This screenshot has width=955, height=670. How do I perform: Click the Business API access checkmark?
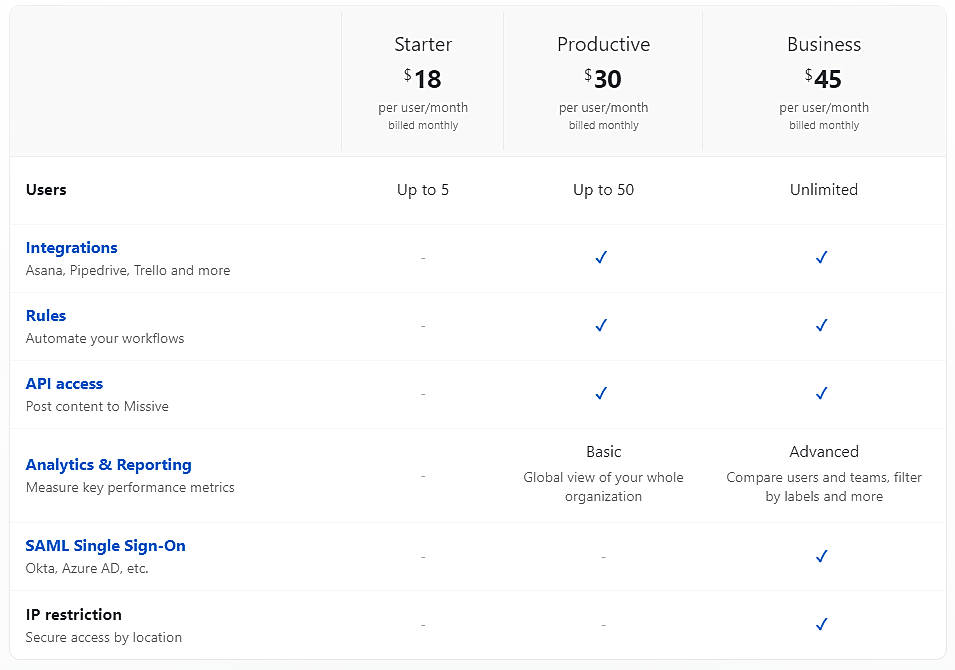[x=821, y=393]
